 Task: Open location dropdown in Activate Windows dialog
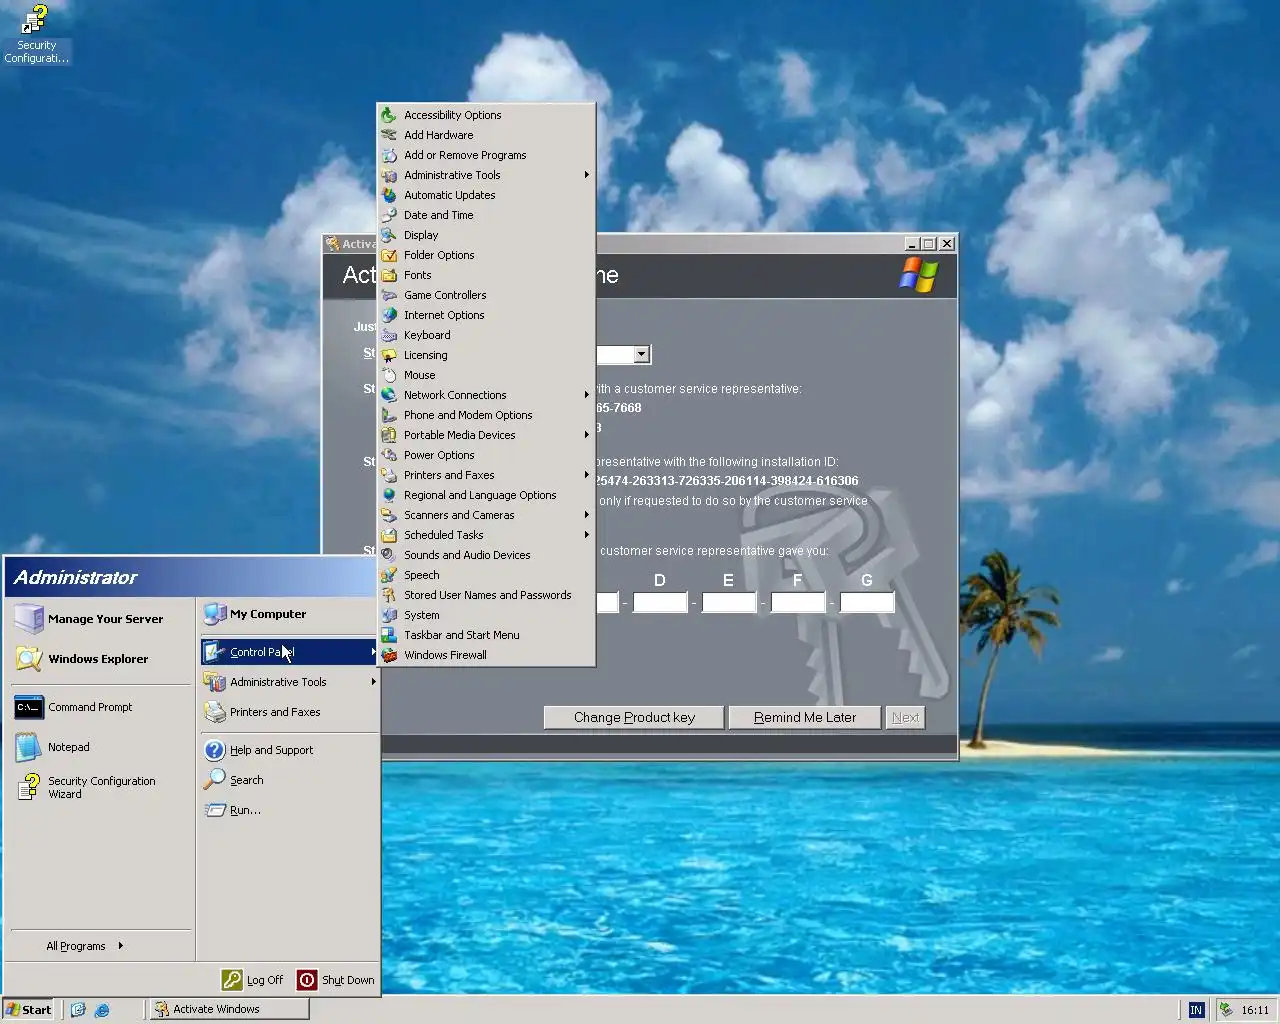tap(642, 355)
